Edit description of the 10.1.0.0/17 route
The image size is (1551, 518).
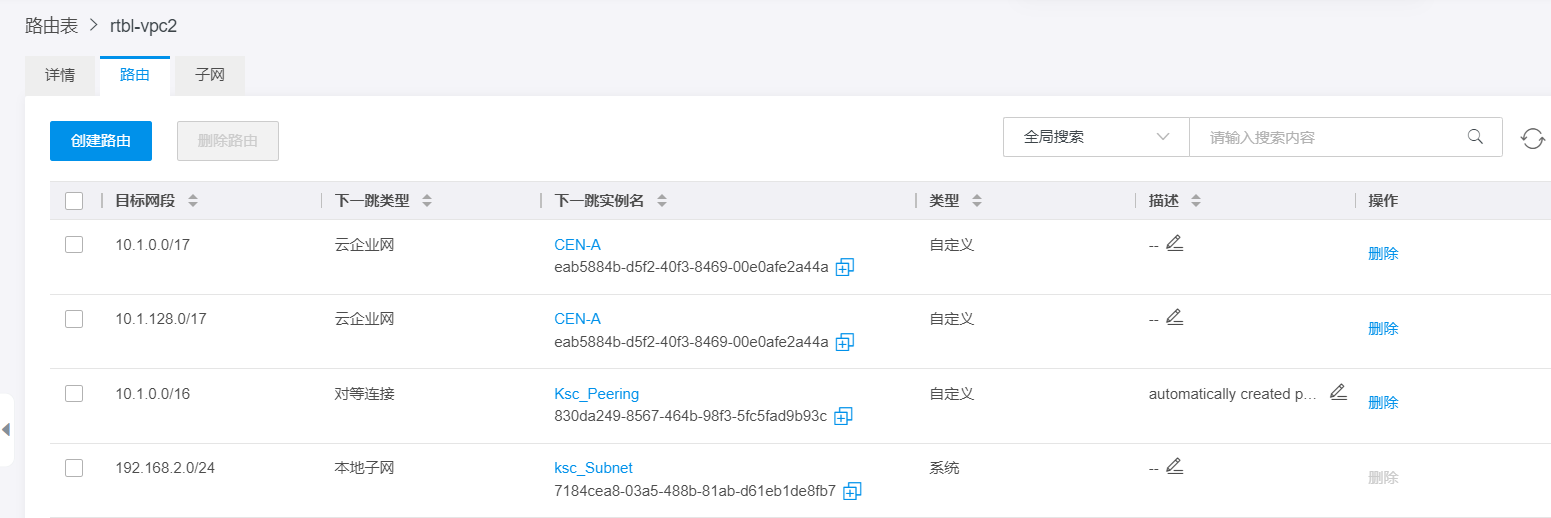tap(1175, 243)
